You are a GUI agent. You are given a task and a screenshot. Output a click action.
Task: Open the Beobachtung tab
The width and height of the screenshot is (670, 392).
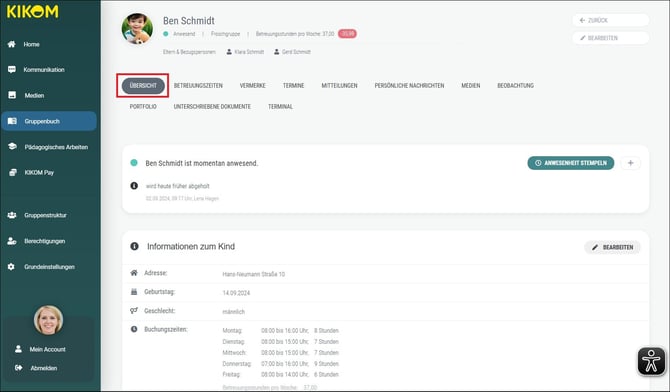(x=515, y=85)
